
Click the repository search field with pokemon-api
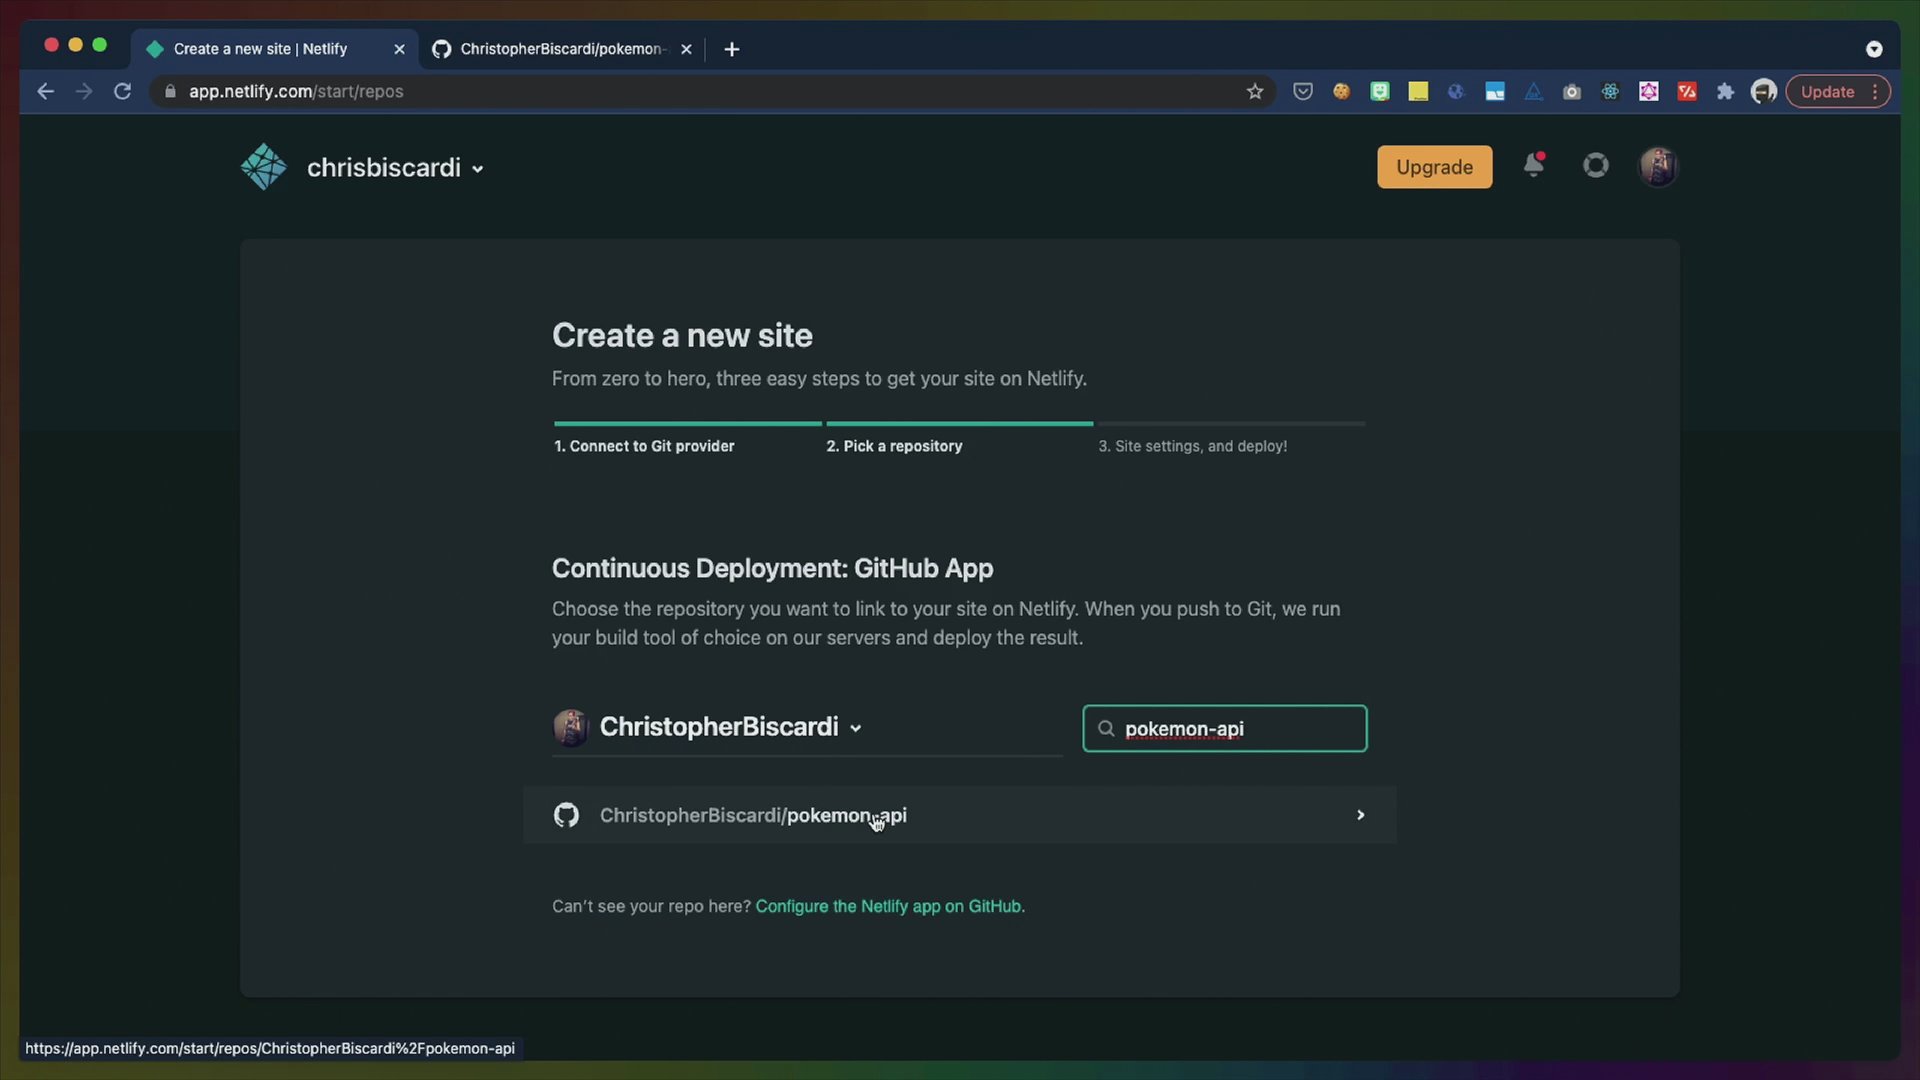pos(1224,728)
